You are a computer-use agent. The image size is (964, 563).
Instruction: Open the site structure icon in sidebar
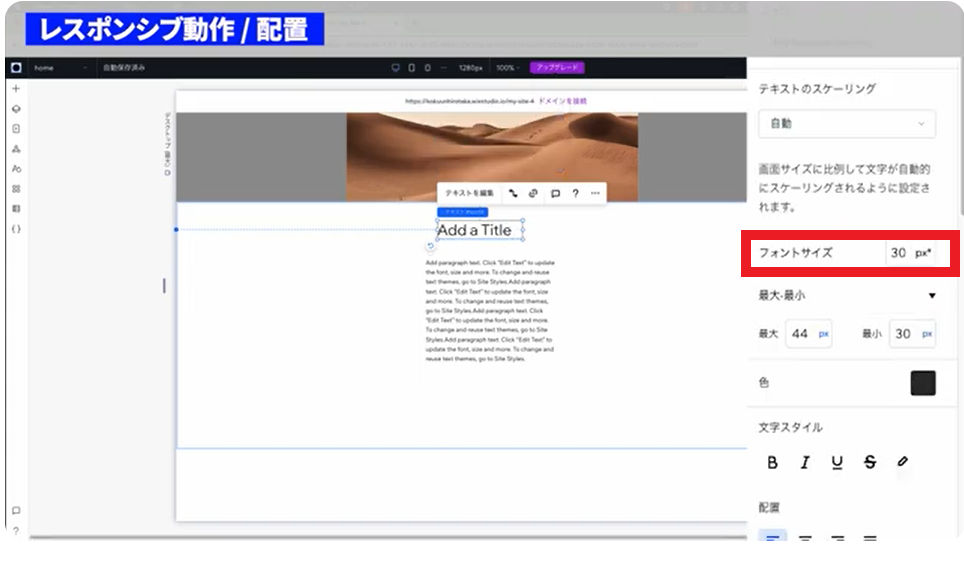(x=16, y=149)
